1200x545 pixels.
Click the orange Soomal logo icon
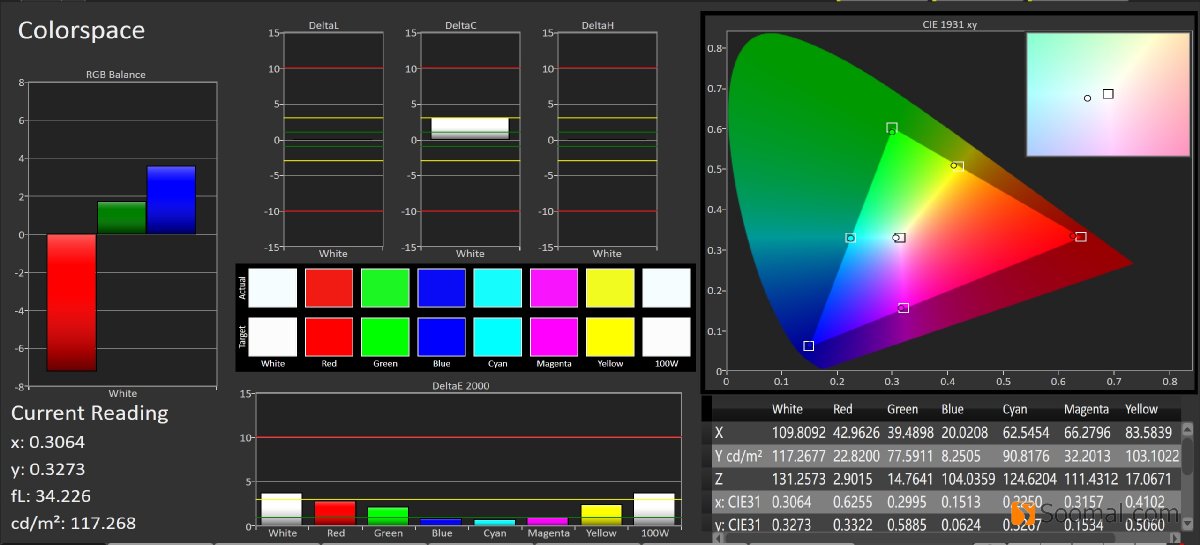click(1023, 514)
